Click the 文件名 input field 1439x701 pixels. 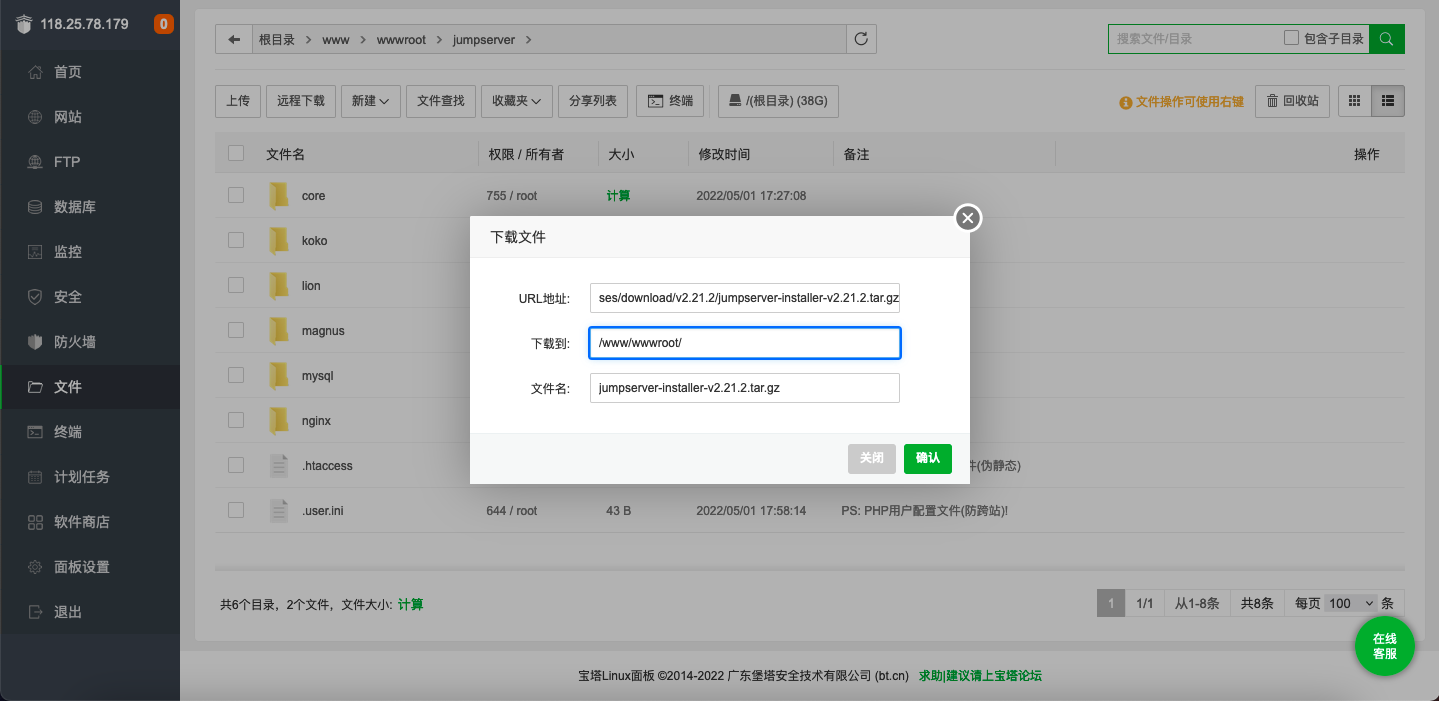click(745, 388)
